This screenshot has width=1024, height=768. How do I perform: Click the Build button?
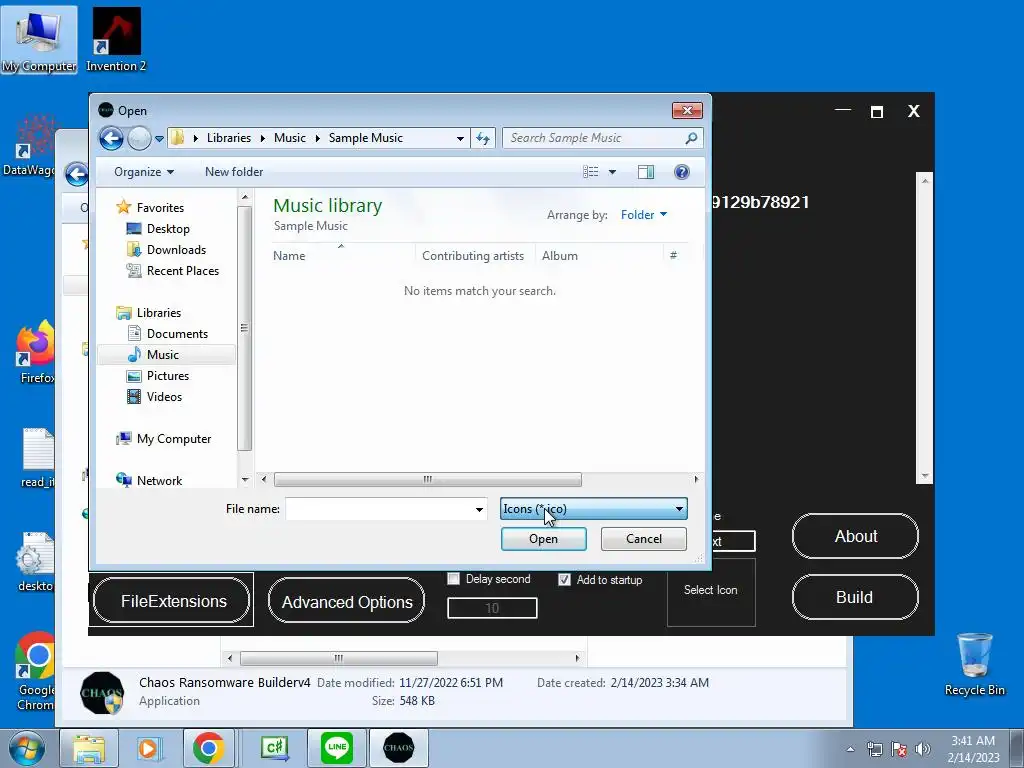click(x=855, y=597)
